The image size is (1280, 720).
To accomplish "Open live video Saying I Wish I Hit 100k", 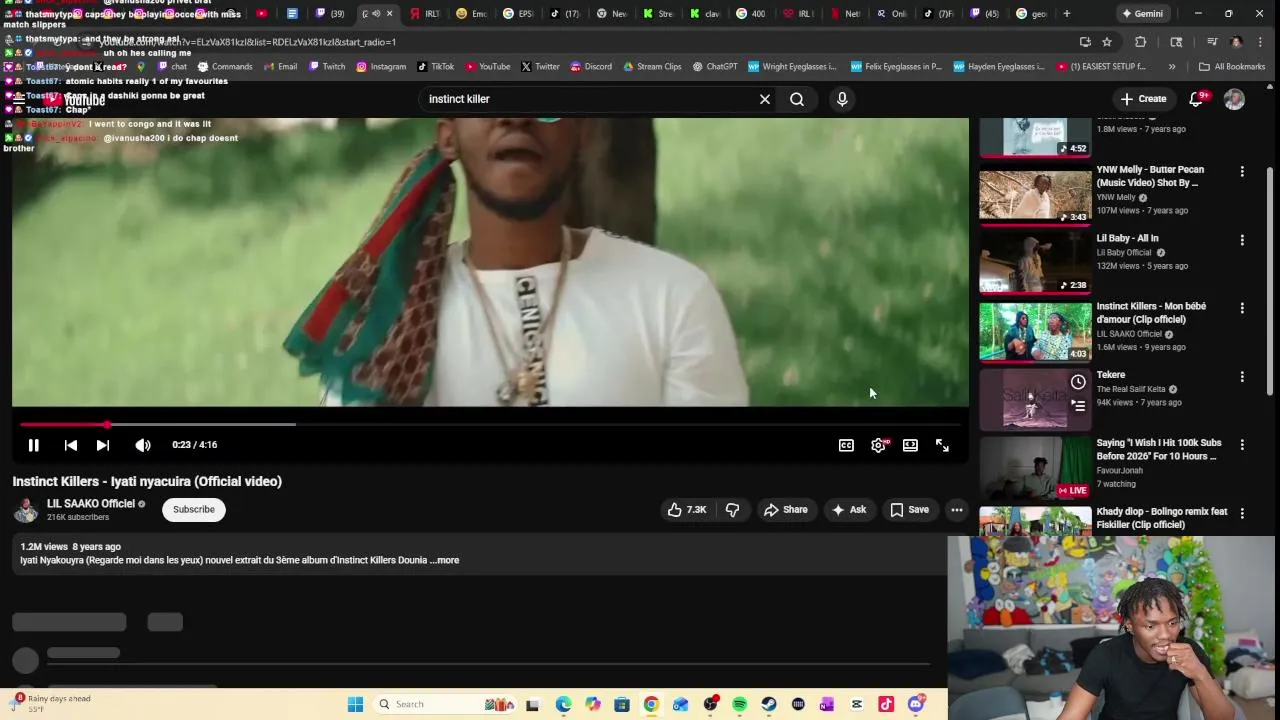I will click(x=1158, y=449).
